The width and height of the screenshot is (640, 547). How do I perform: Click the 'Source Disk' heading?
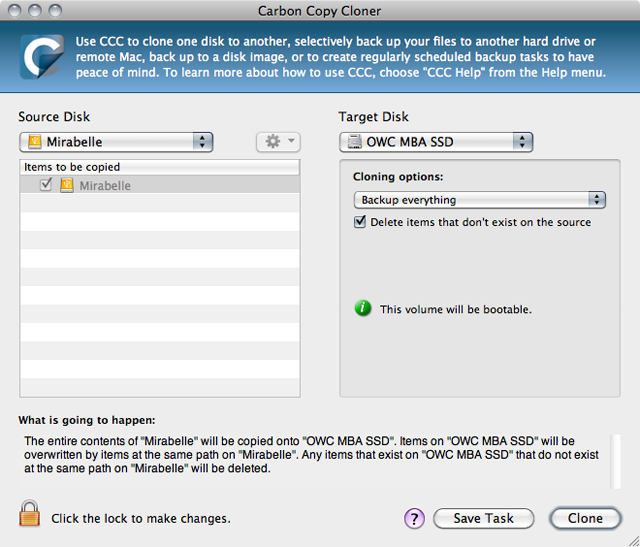(54, 117)
